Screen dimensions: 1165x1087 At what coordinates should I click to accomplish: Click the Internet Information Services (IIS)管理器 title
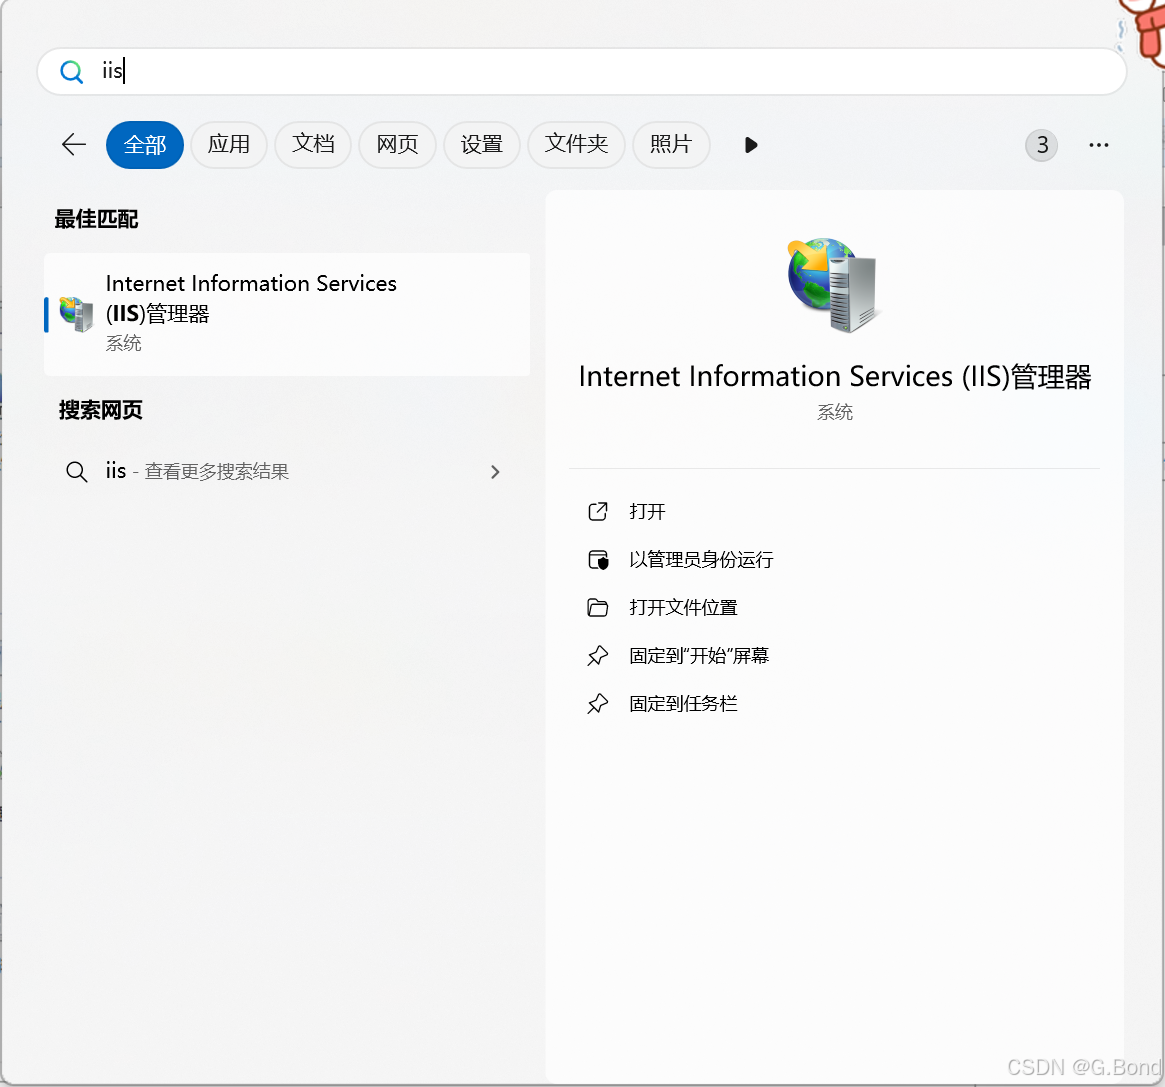click(x=834, y=377)
